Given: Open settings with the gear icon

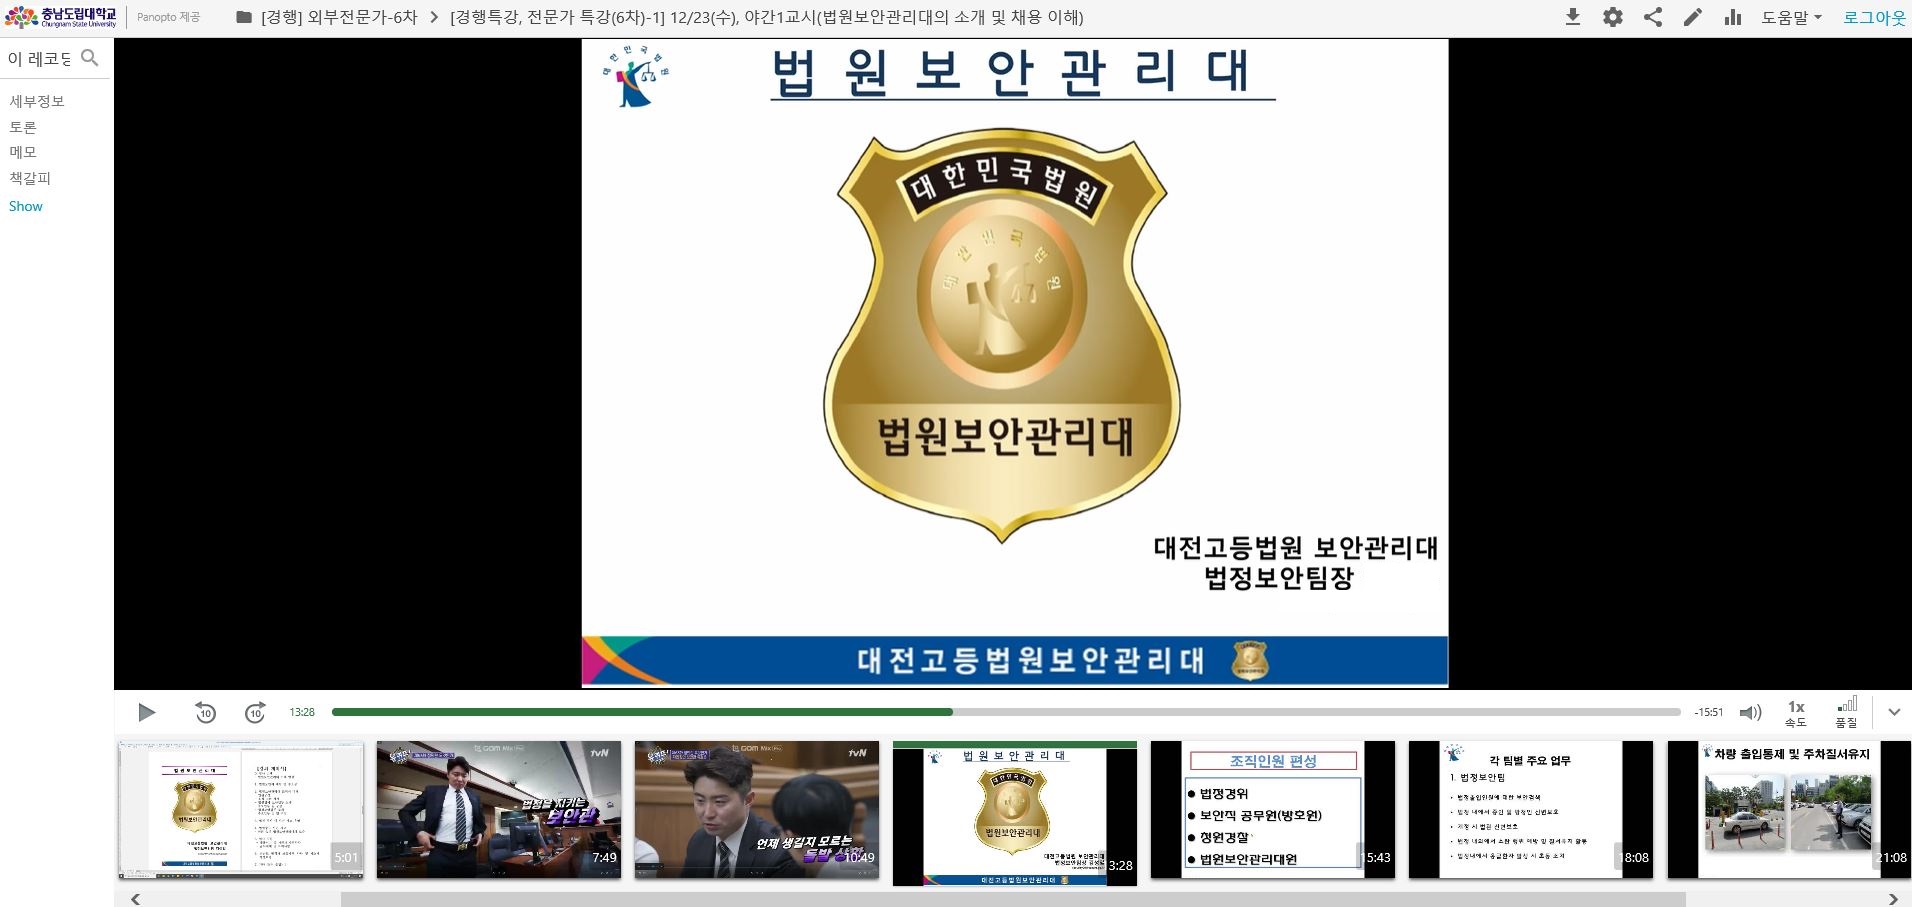Looking at the screenshot, I should tap(1613, 17).
